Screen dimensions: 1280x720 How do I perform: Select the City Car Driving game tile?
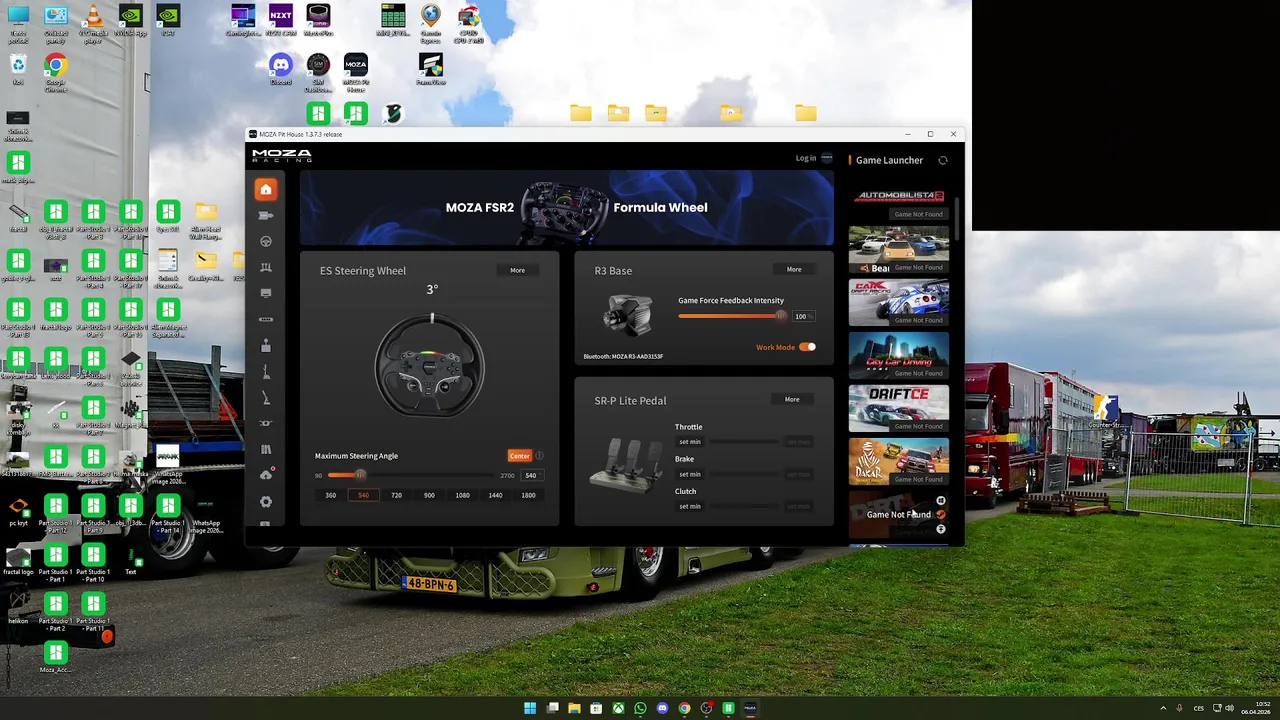[x=898, y=353]
